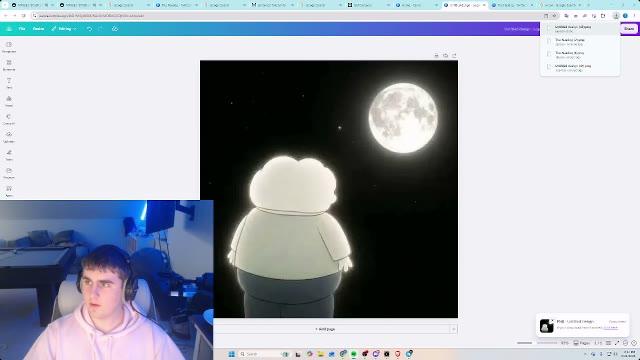
Task: Click the thumbnail in the download notification
Action: coord(547,325)
